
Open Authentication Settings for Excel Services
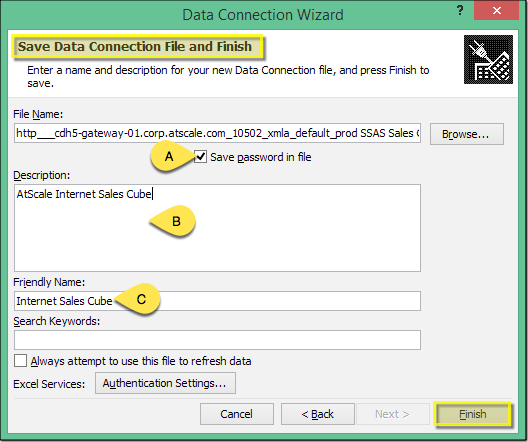pyautogui.click(x=165, y=383)
